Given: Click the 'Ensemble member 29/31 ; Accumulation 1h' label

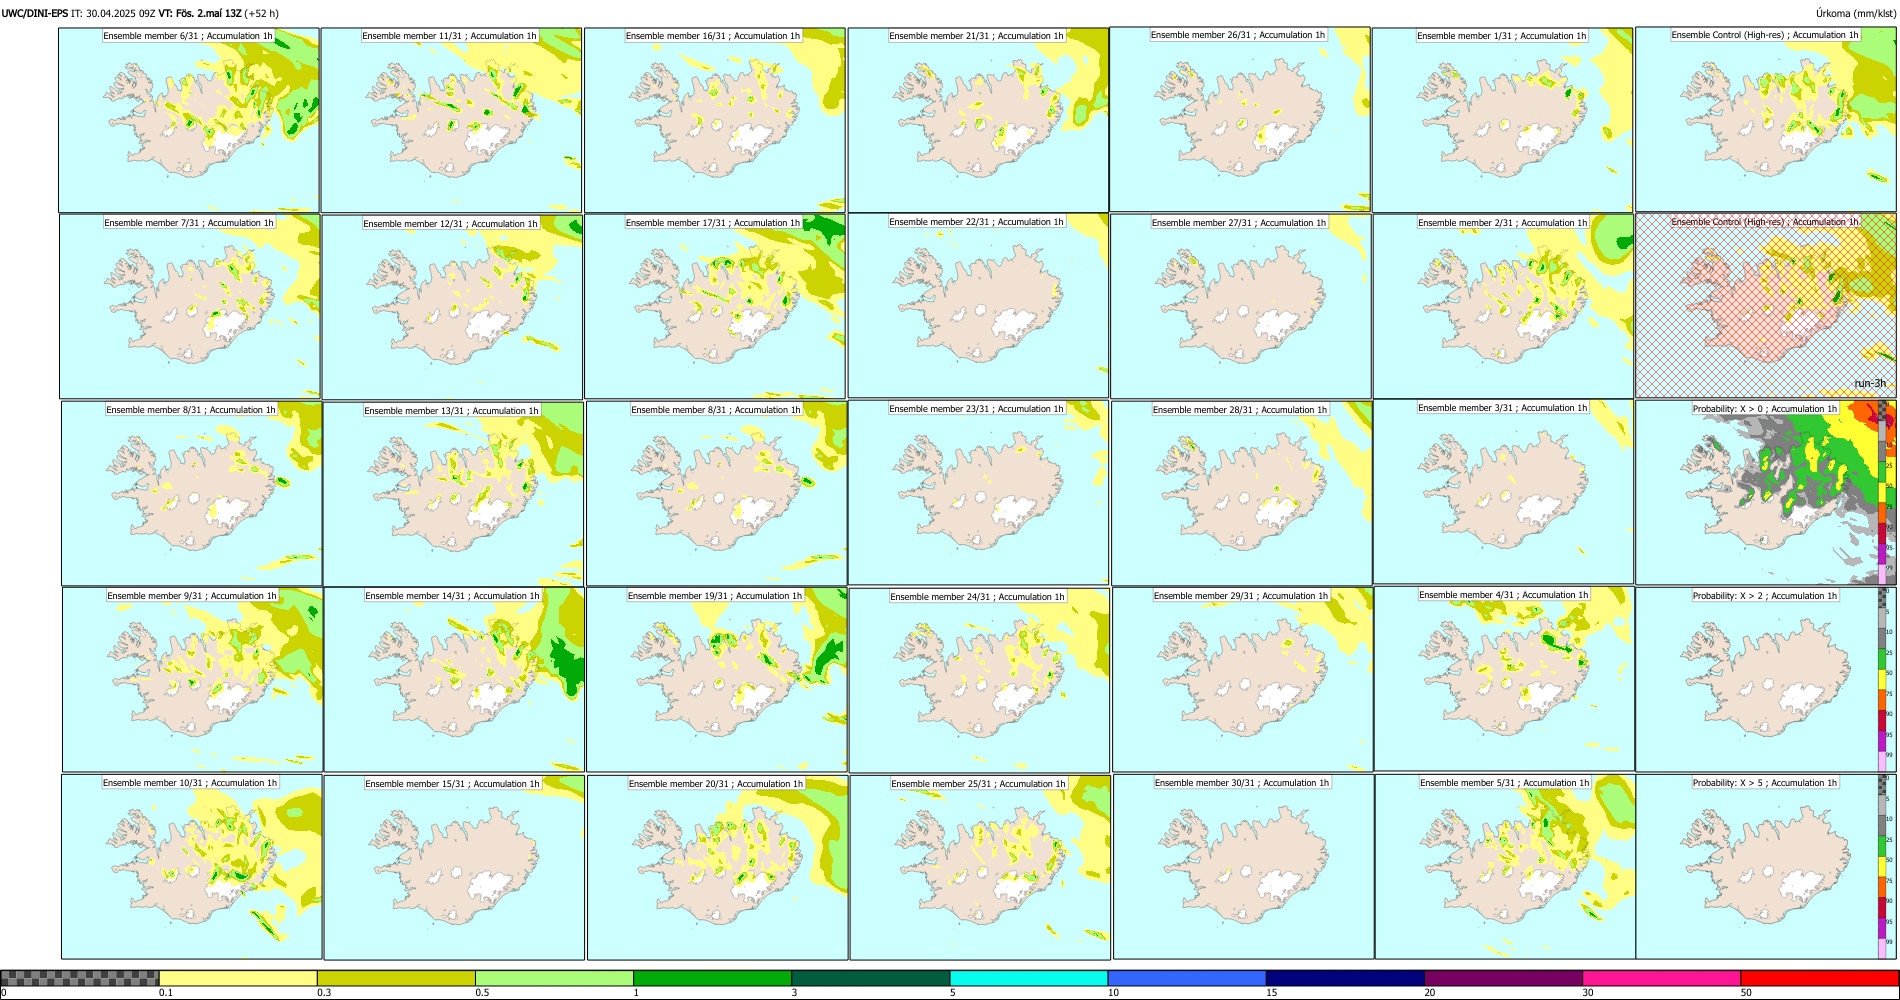Looking at the screenshot, I should pyautogui.click(x=1241, y=596).
